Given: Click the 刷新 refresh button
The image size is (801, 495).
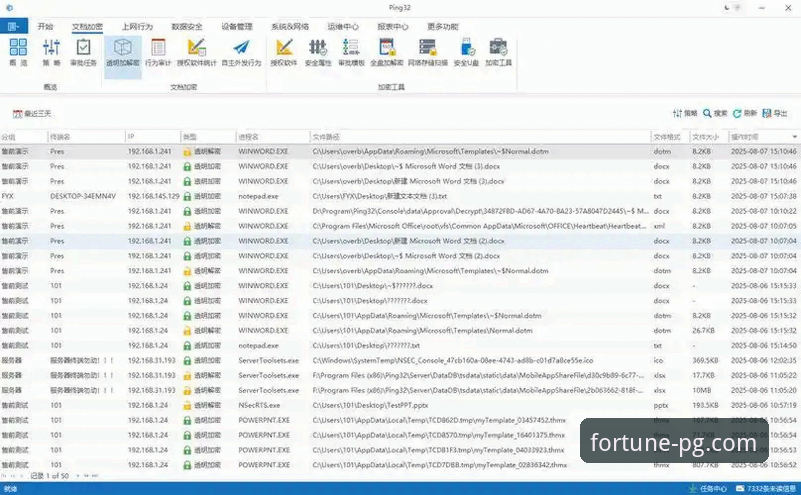Looking at the screenshot, I should pyautogui.click(x=744, y=114).
